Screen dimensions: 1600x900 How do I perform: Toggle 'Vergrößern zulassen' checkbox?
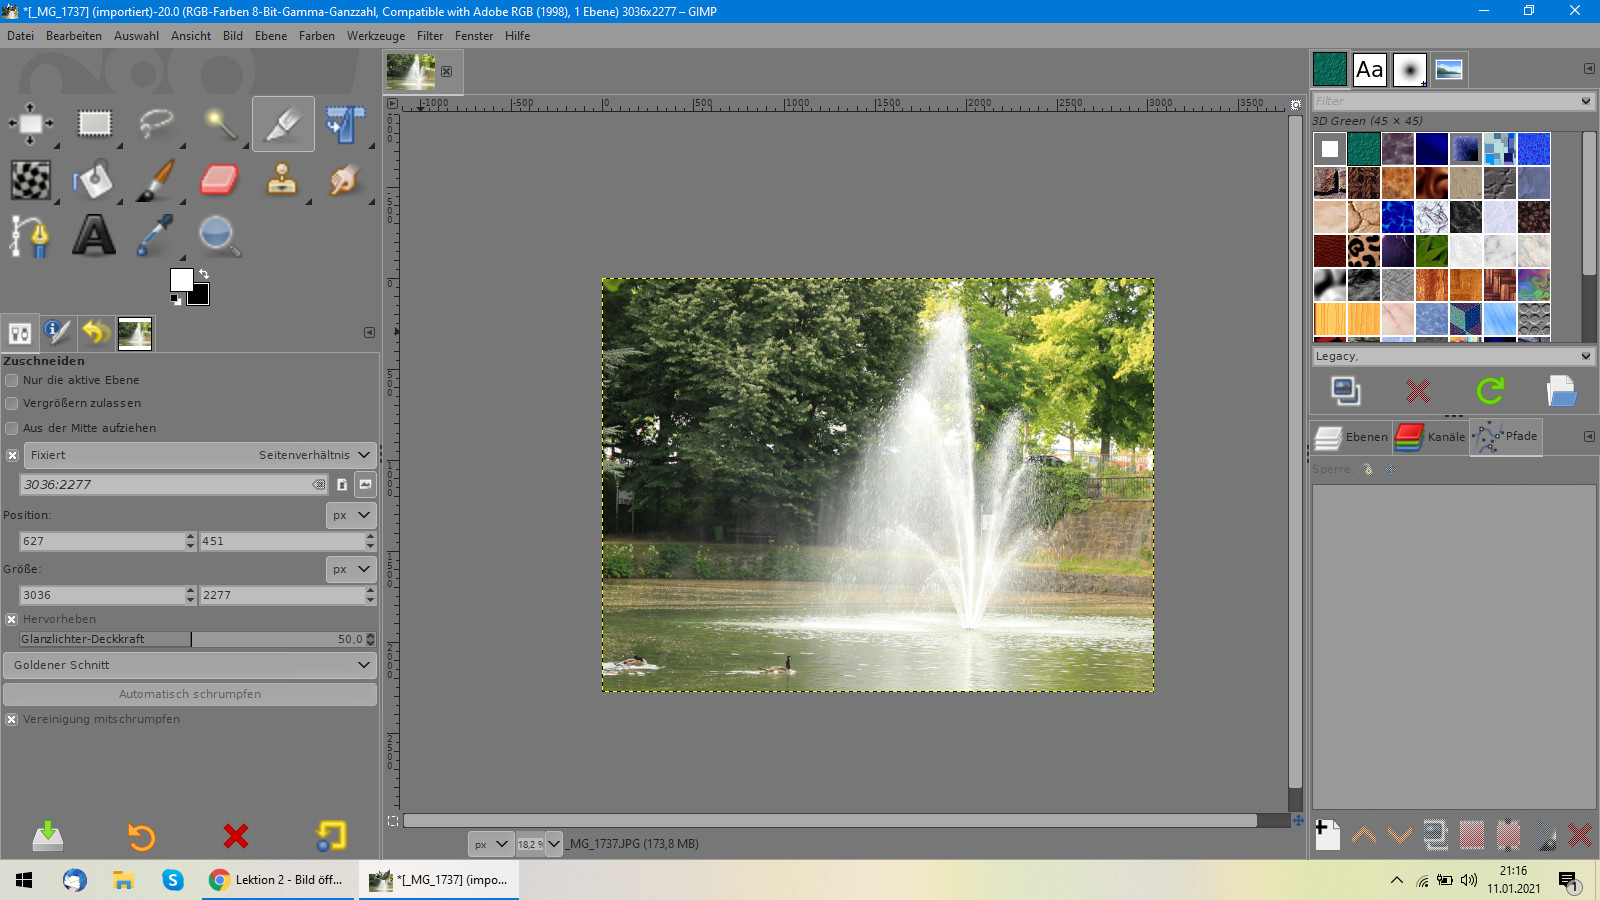12,403
